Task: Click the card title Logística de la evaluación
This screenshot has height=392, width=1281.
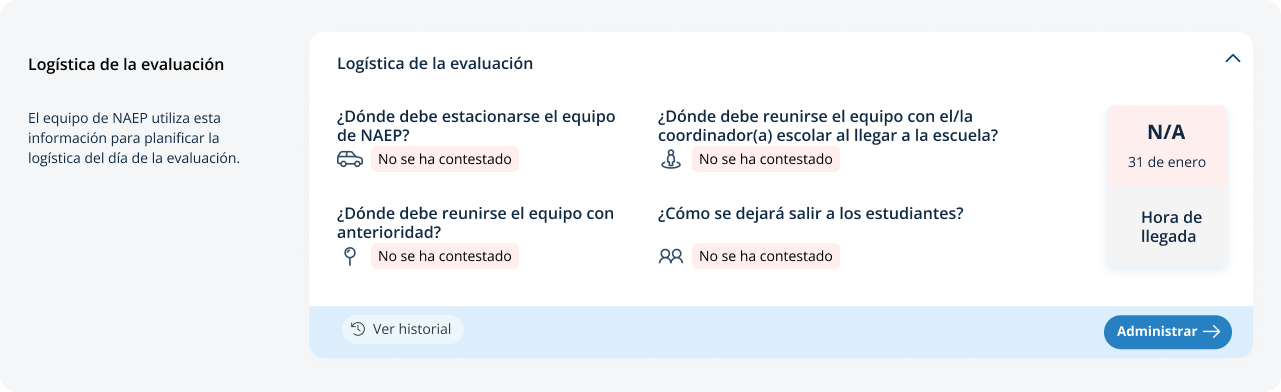Action: pos(435,63)
